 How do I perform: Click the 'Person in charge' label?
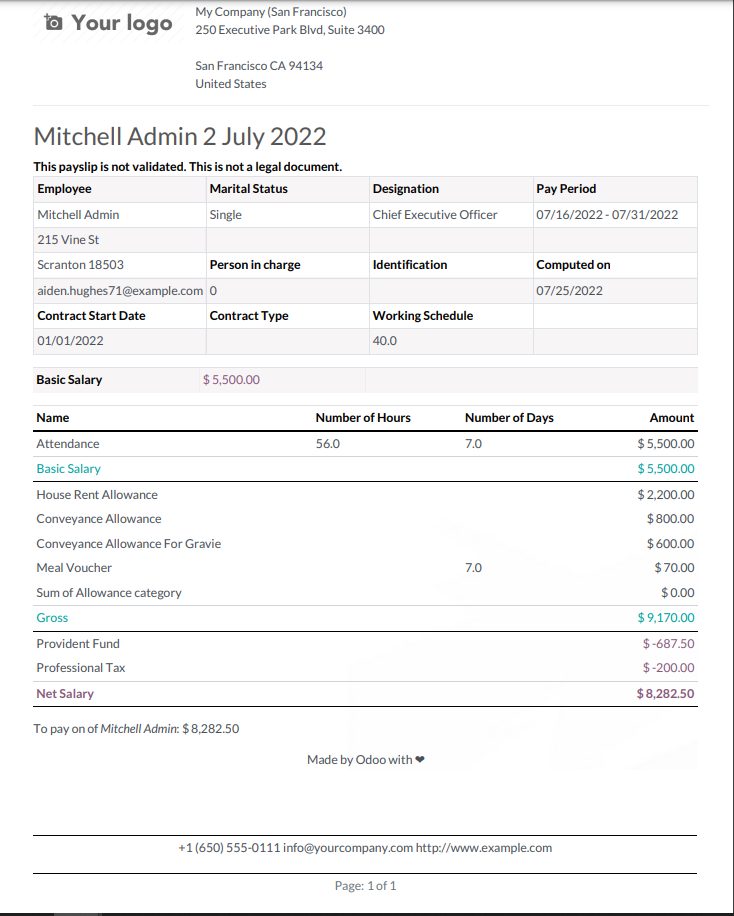click(255, 265)
